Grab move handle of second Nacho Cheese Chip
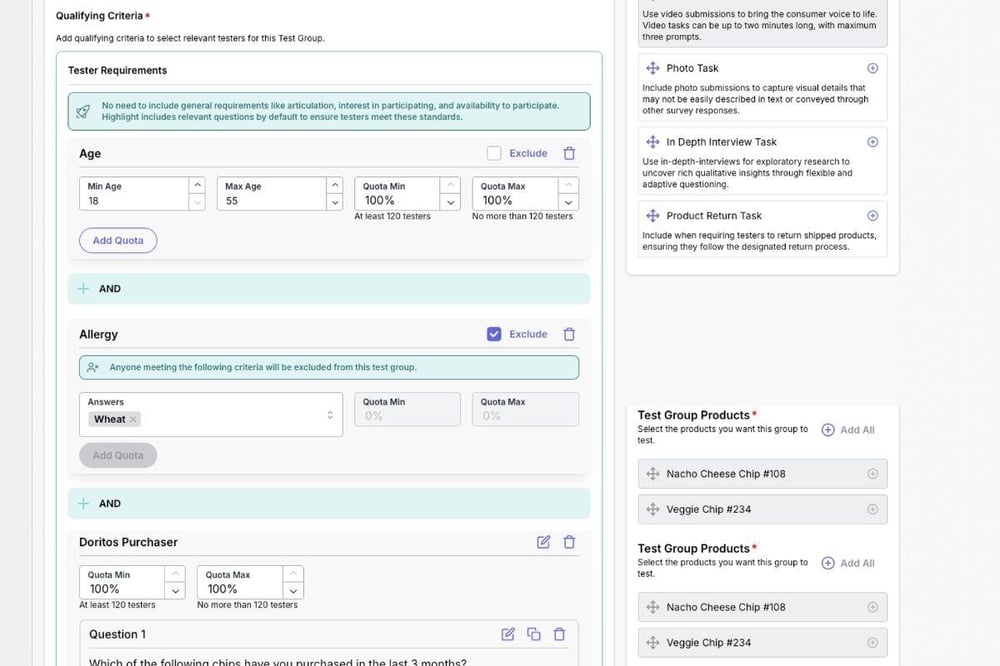The image size is (1000, 666). pos(652,607)
